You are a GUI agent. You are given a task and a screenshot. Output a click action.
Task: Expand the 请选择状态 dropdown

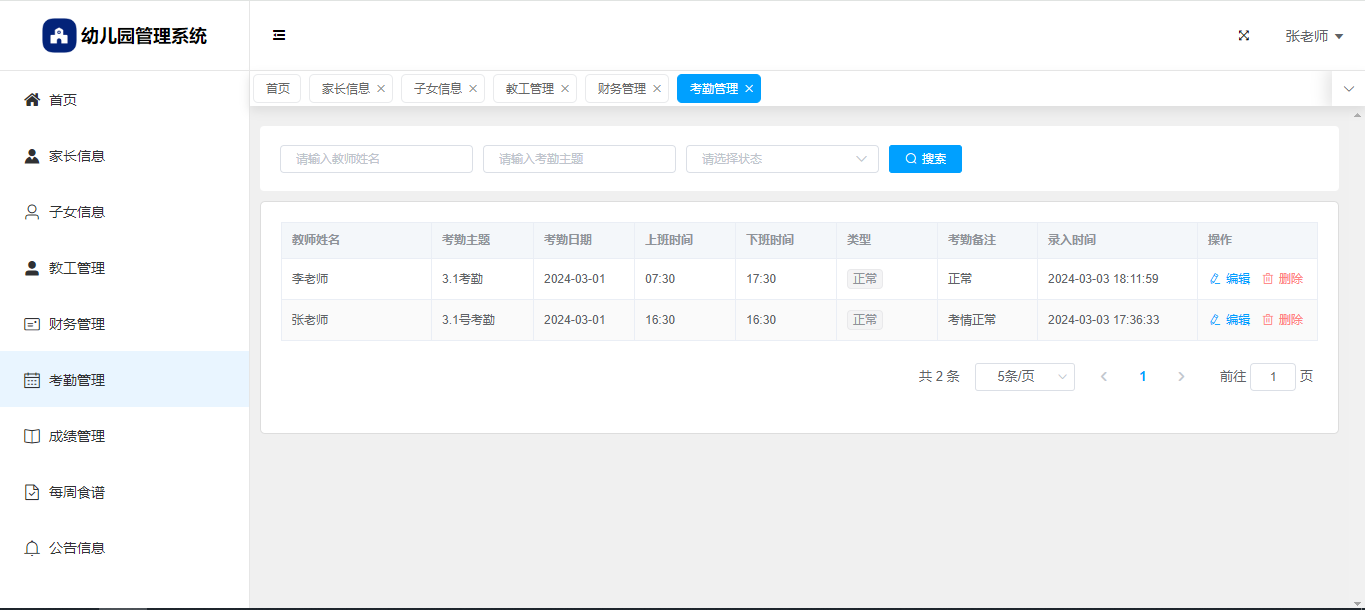coord(781,159)
